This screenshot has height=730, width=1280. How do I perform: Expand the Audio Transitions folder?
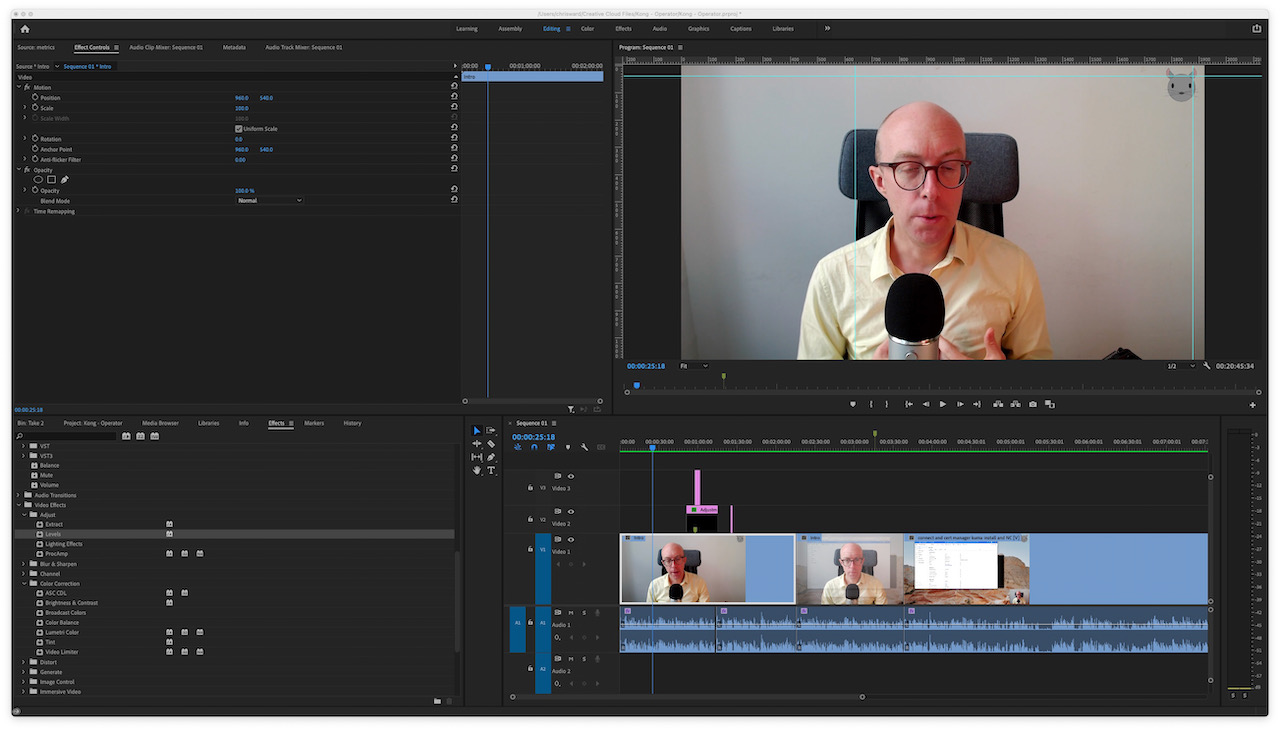point(19,495)
